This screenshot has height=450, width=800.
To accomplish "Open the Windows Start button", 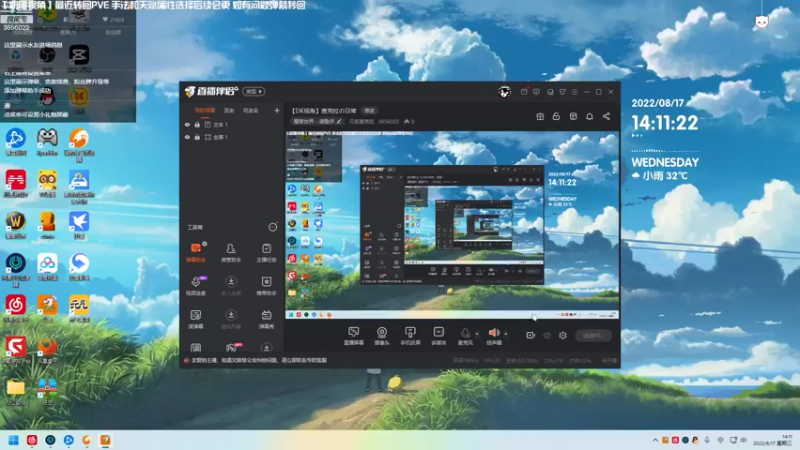I will pyautogui.click(x=14, y=440).
